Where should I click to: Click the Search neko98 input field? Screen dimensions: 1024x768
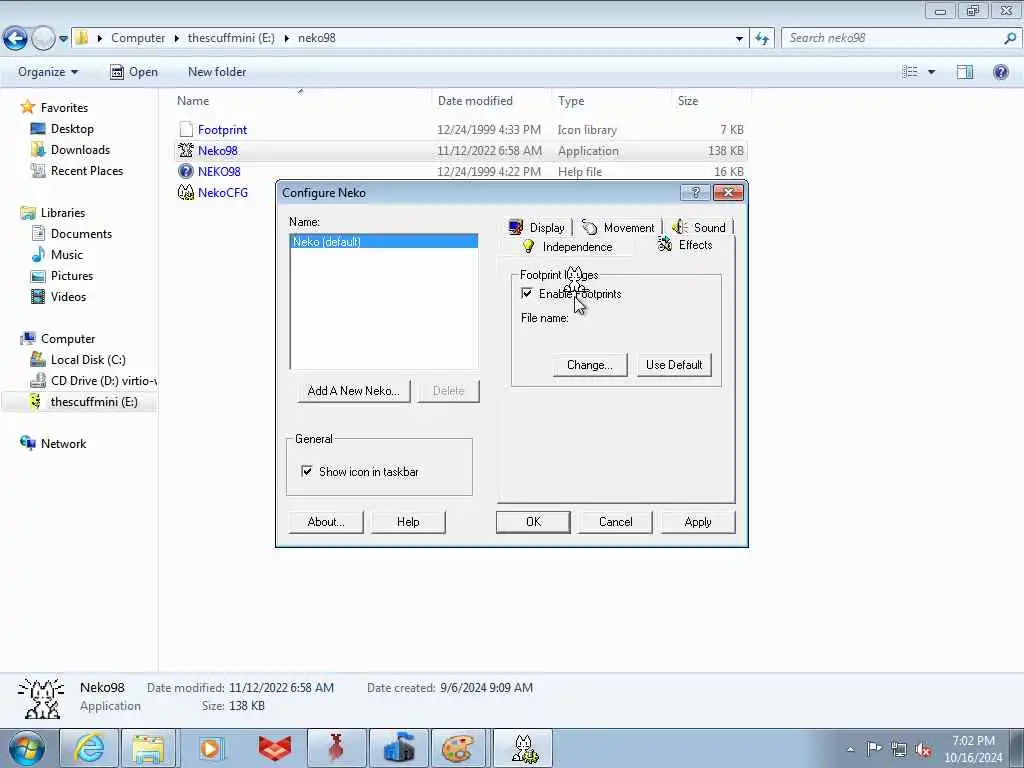tap(893, 39)
